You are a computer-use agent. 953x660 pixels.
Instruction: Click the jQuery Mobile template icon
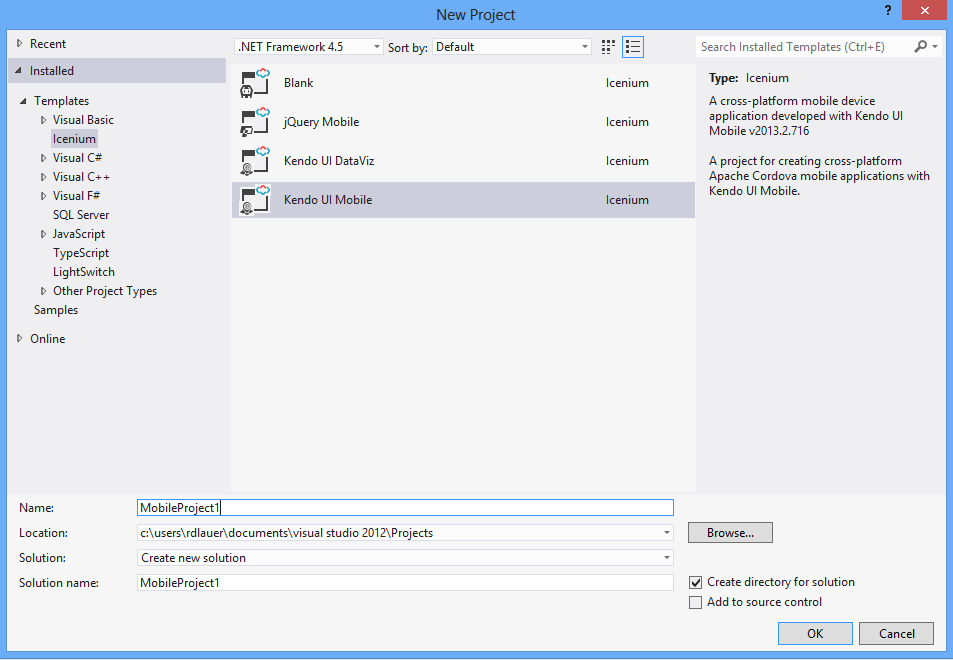pyautogui.click(x=255, y=122)
